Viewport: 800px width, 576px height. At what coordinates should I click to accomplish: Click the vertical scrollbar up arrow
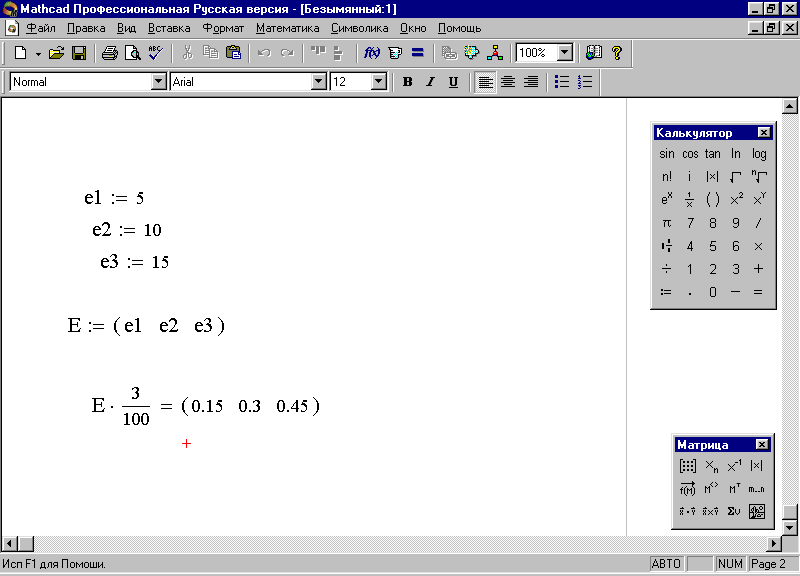(x=789, y=106)
